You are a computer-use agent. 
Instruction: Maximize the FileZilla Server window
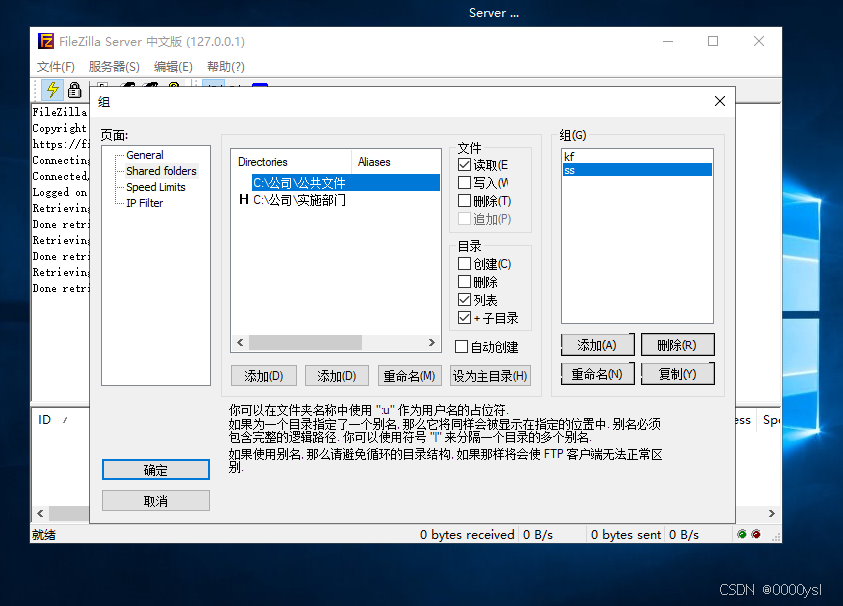coord(713,41)
